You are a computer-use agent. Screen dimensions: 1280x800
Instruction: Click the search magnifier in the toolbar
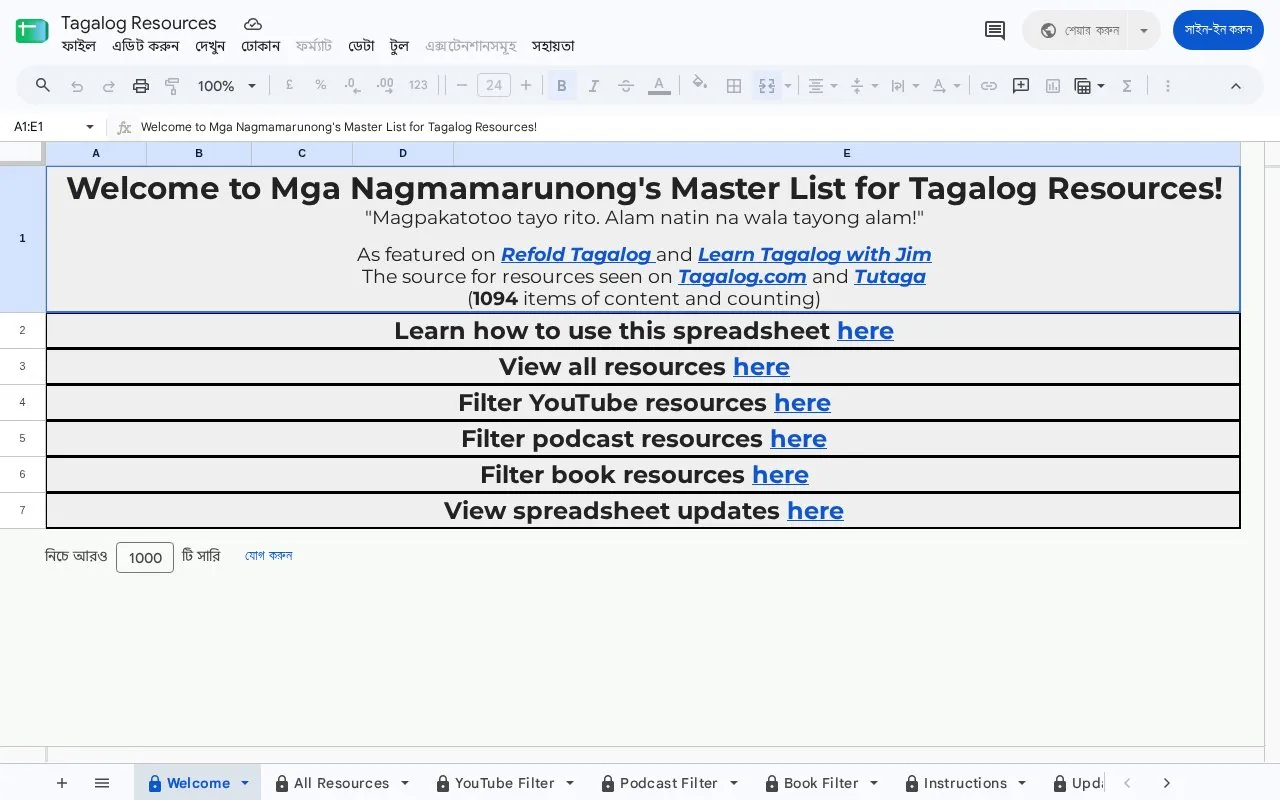[43, 86]
